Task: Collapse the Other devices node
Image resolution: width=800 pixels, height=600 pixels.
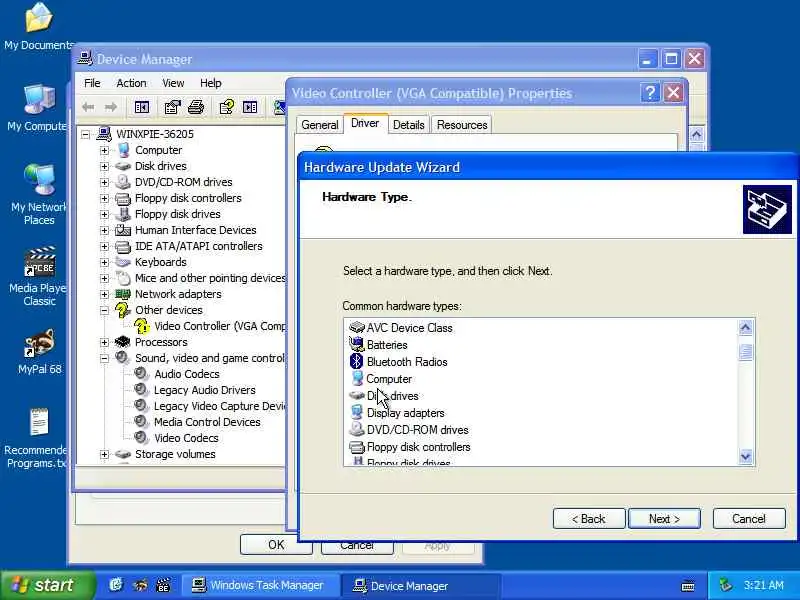Action: pos(104,310)
